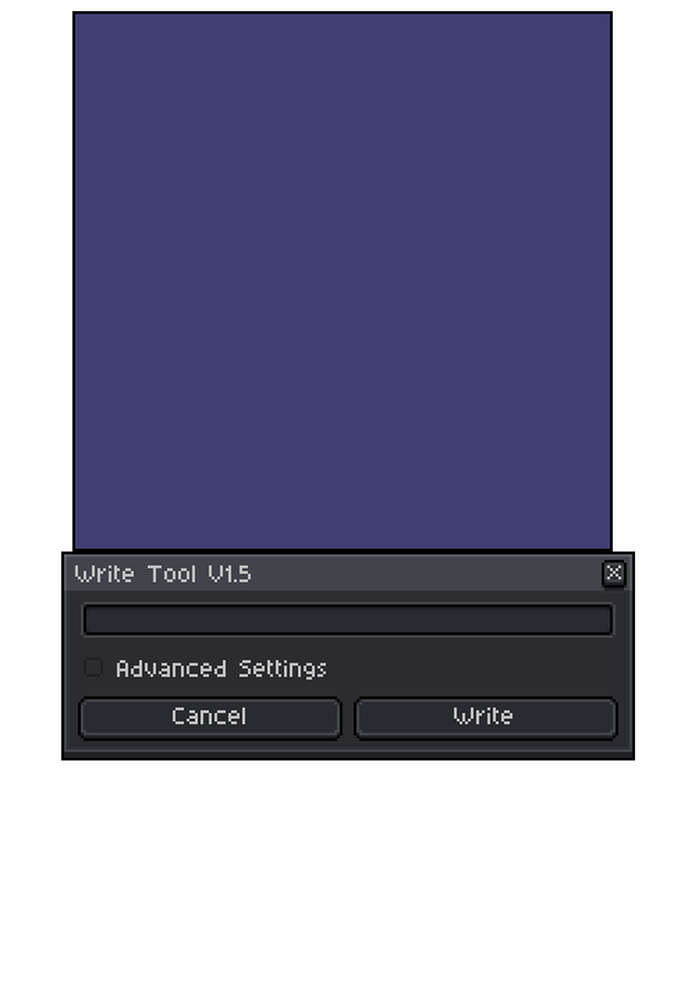Image resolution: width=681 pixels, height=1000 pixels.
Task: Click inside the empty text input field
Action: (x=347, y=620)
